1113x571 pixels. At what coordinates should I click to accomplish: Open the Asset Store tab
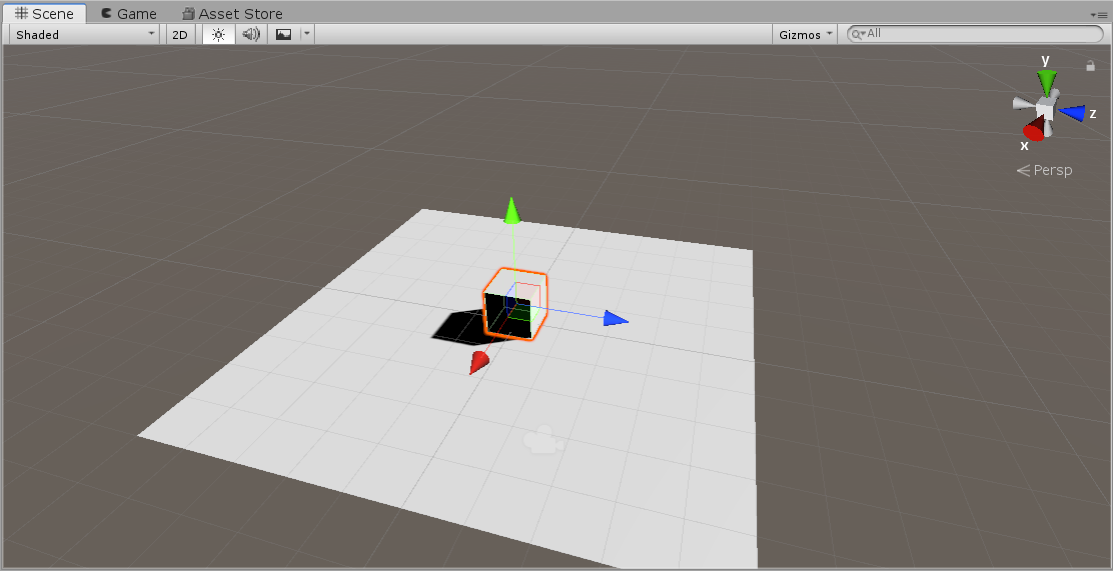(x=232, y=13)
